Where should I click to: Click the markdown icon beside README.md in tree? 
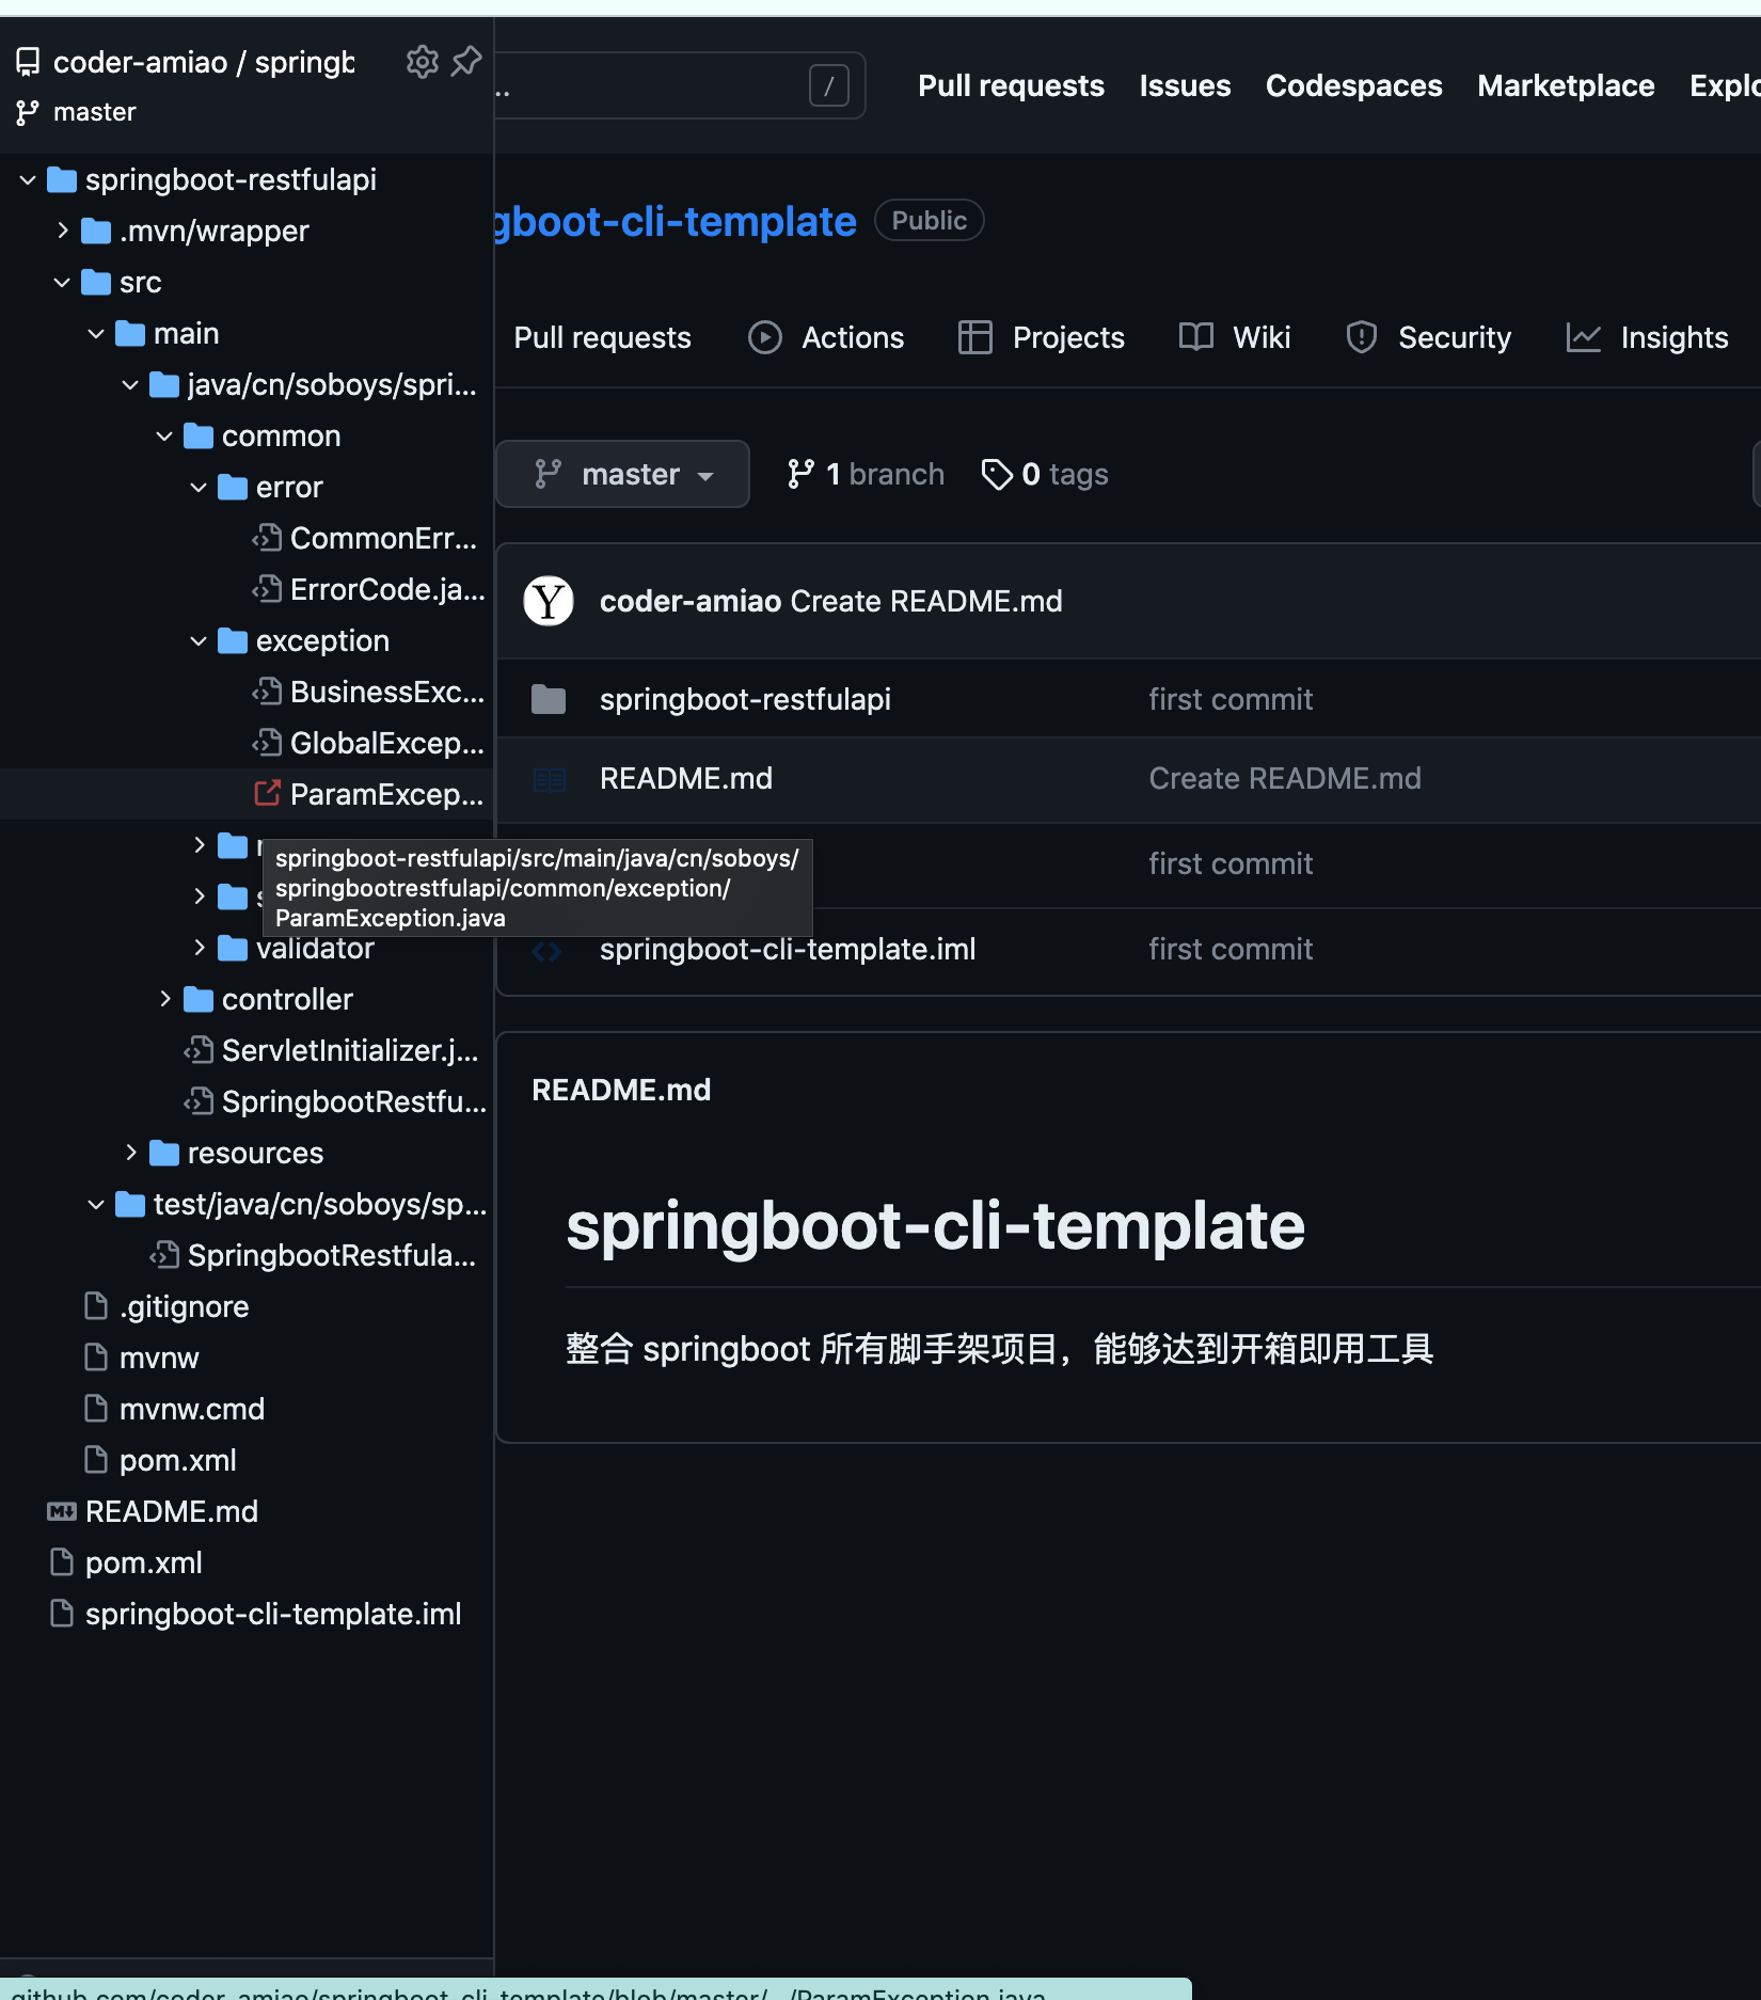[x=62, y=1511]
